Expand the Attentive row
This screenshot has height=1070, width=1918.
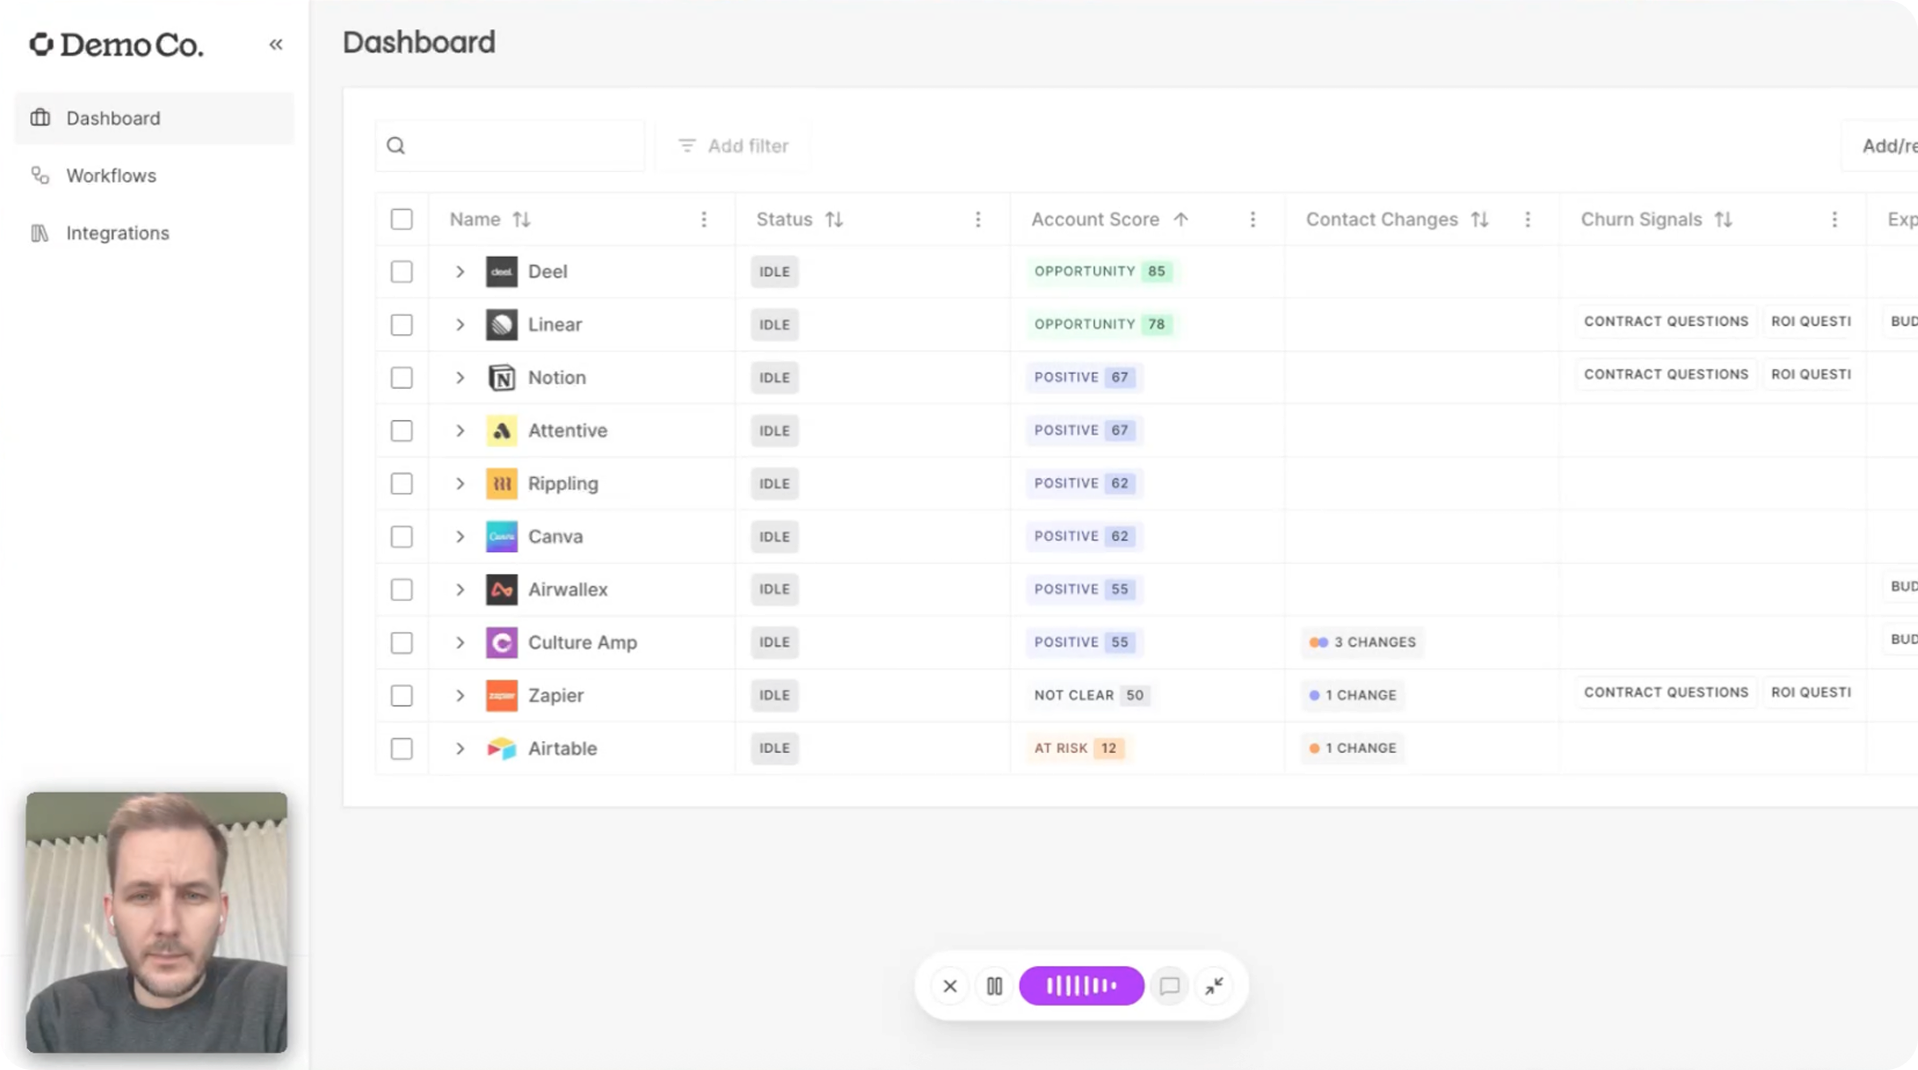(x=460, y=431)
